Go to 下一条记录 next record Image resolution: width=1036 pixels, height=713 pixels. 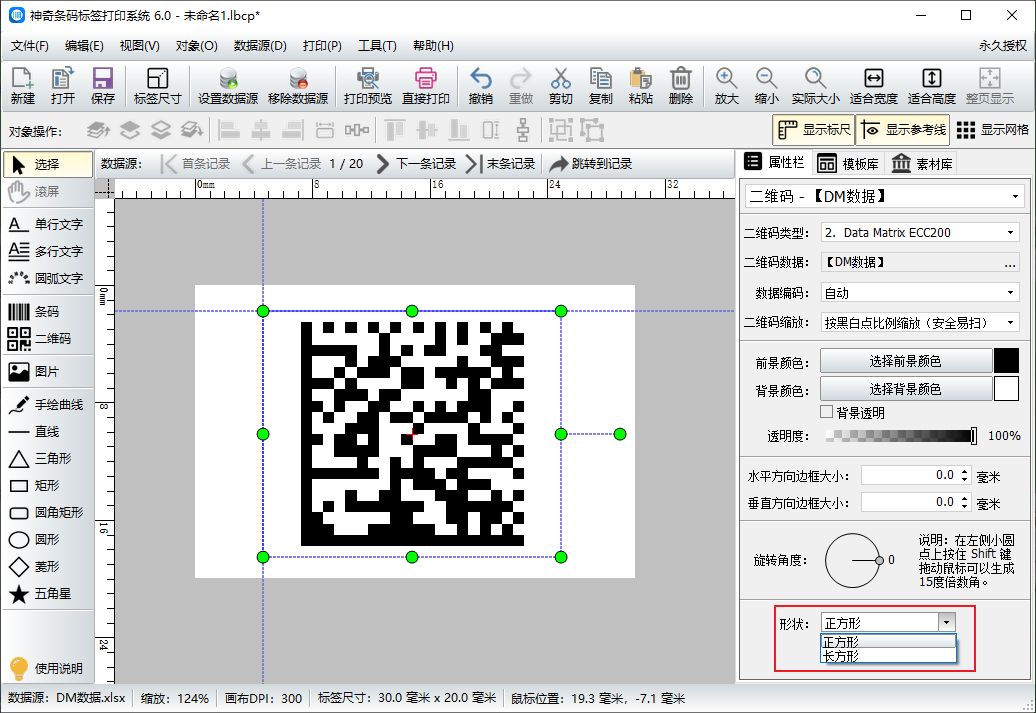coord(416,163)
